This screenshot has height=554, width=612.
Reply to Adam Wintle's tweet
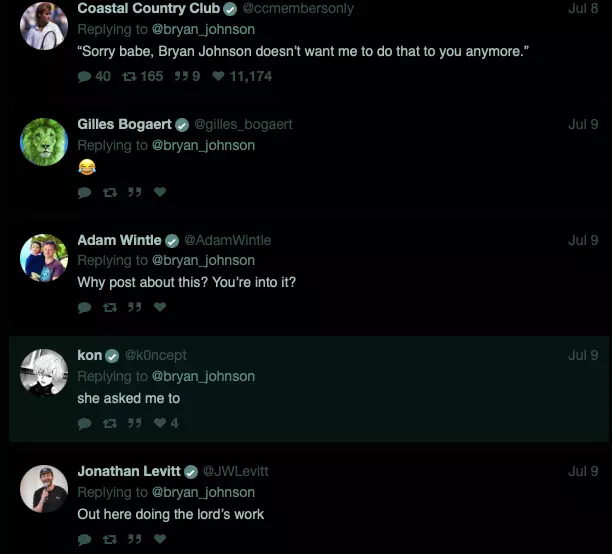84,308
